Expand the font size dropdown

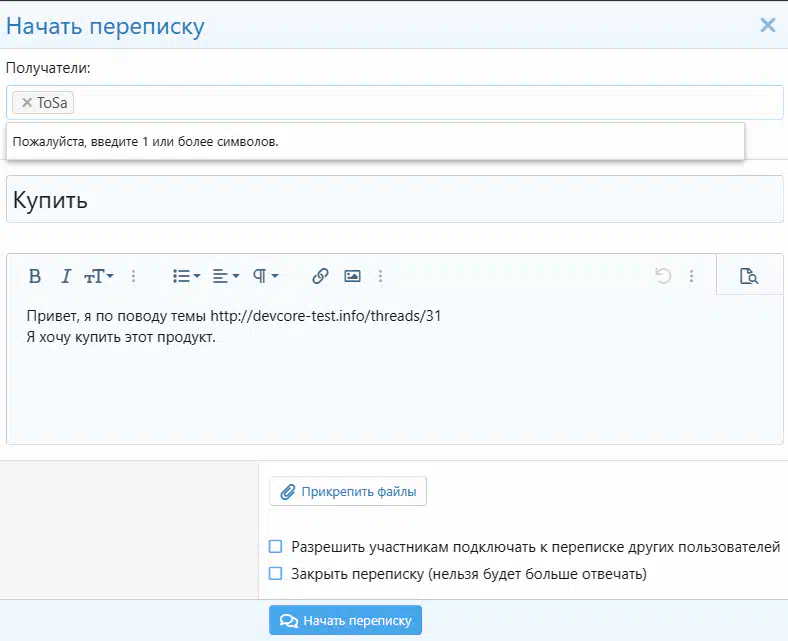pos(99,276)
